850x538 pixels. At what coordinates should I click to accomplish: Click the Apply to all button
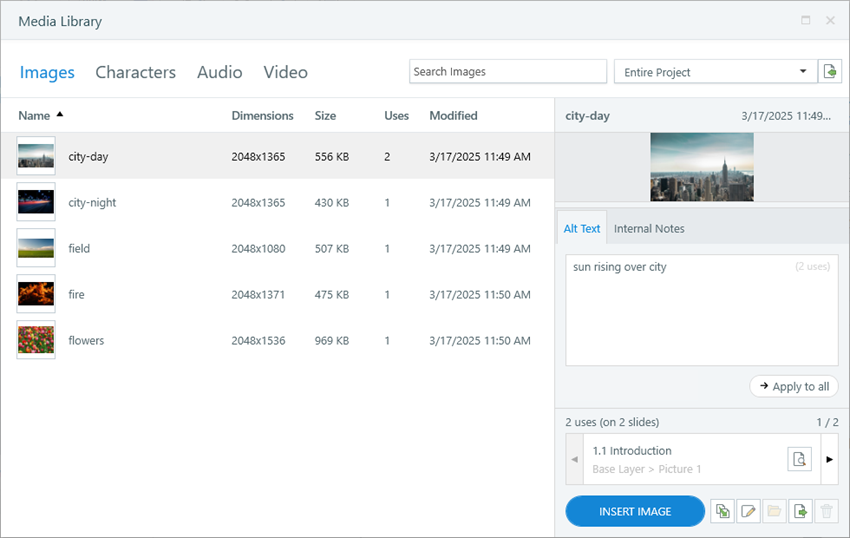point(794,387)
